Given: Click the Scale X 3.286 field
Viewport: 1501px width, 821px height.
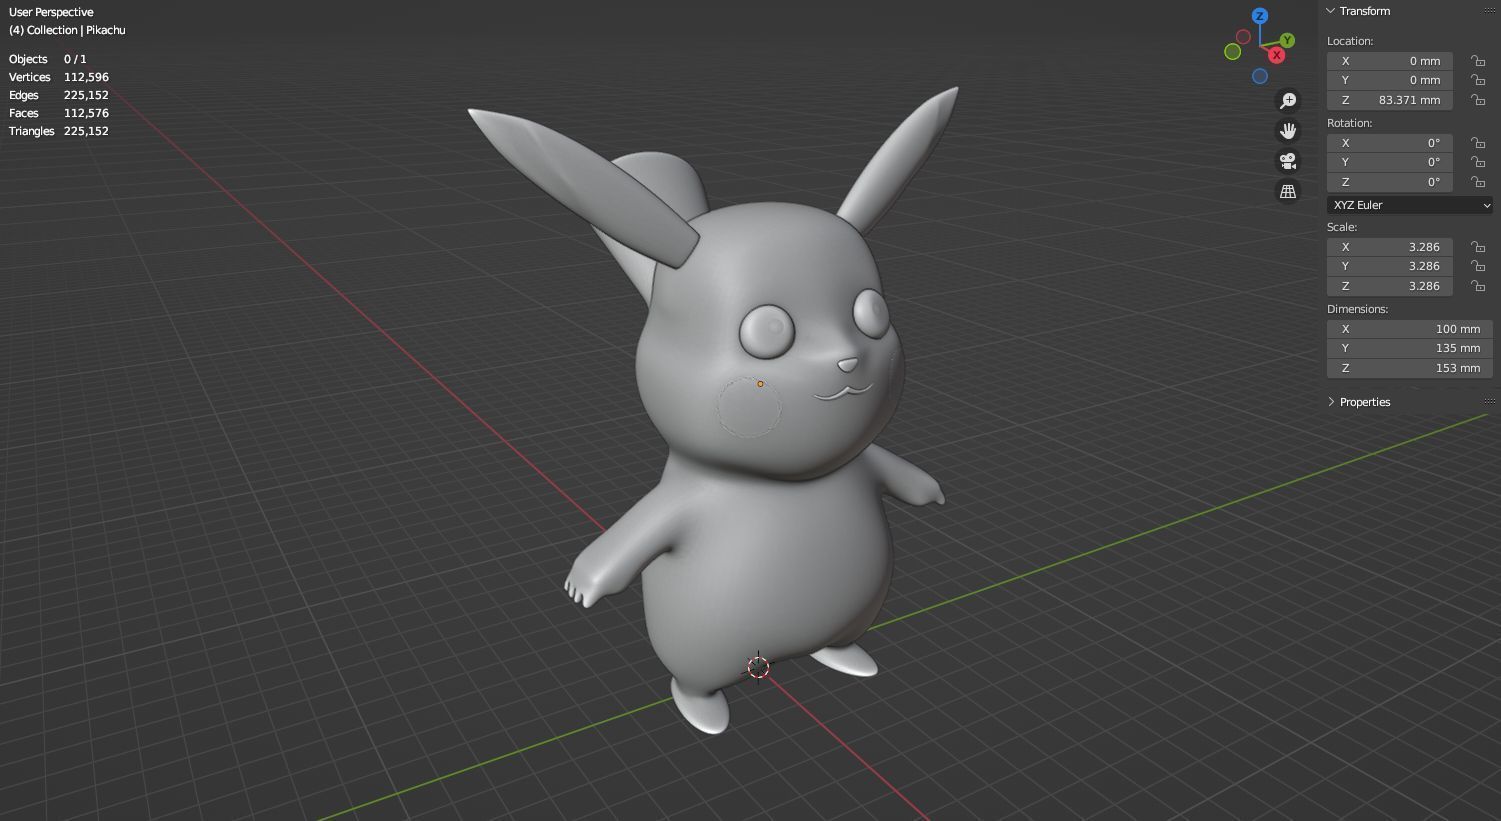Looking at the screenshot, I should point(1390,247).
